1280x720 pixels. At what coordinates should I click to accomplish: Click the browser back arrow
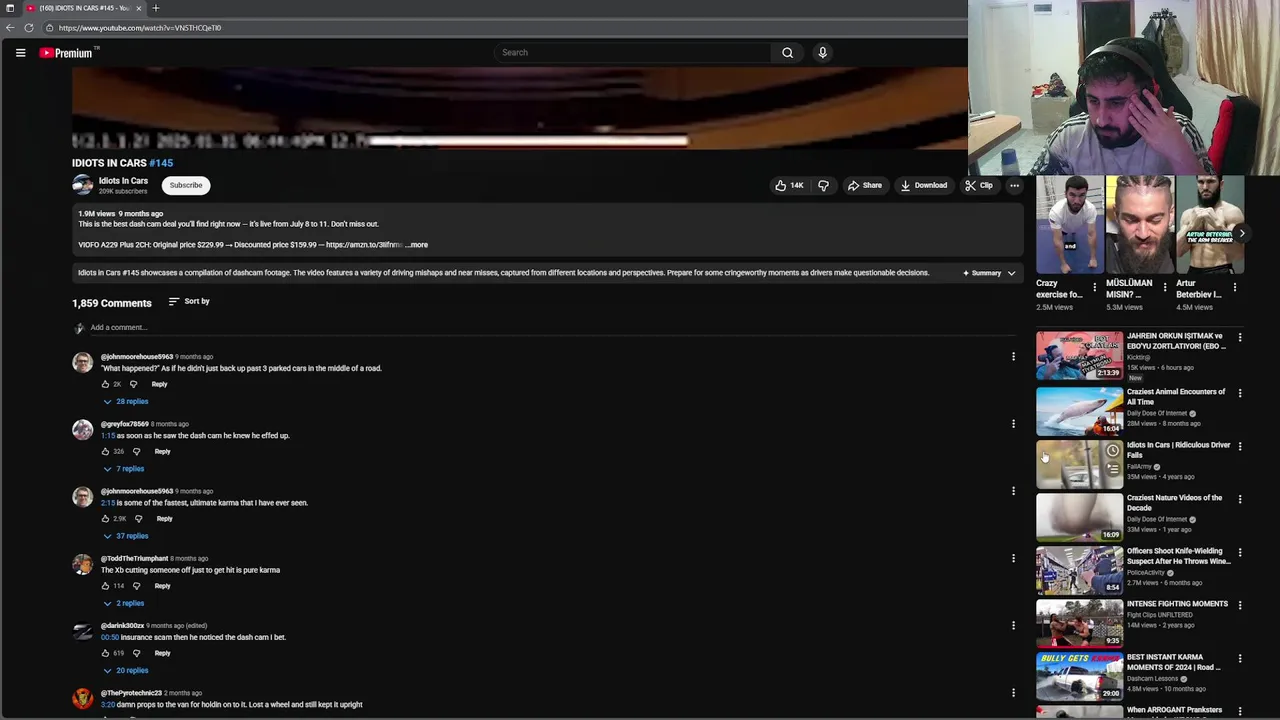tap(10, 28)
